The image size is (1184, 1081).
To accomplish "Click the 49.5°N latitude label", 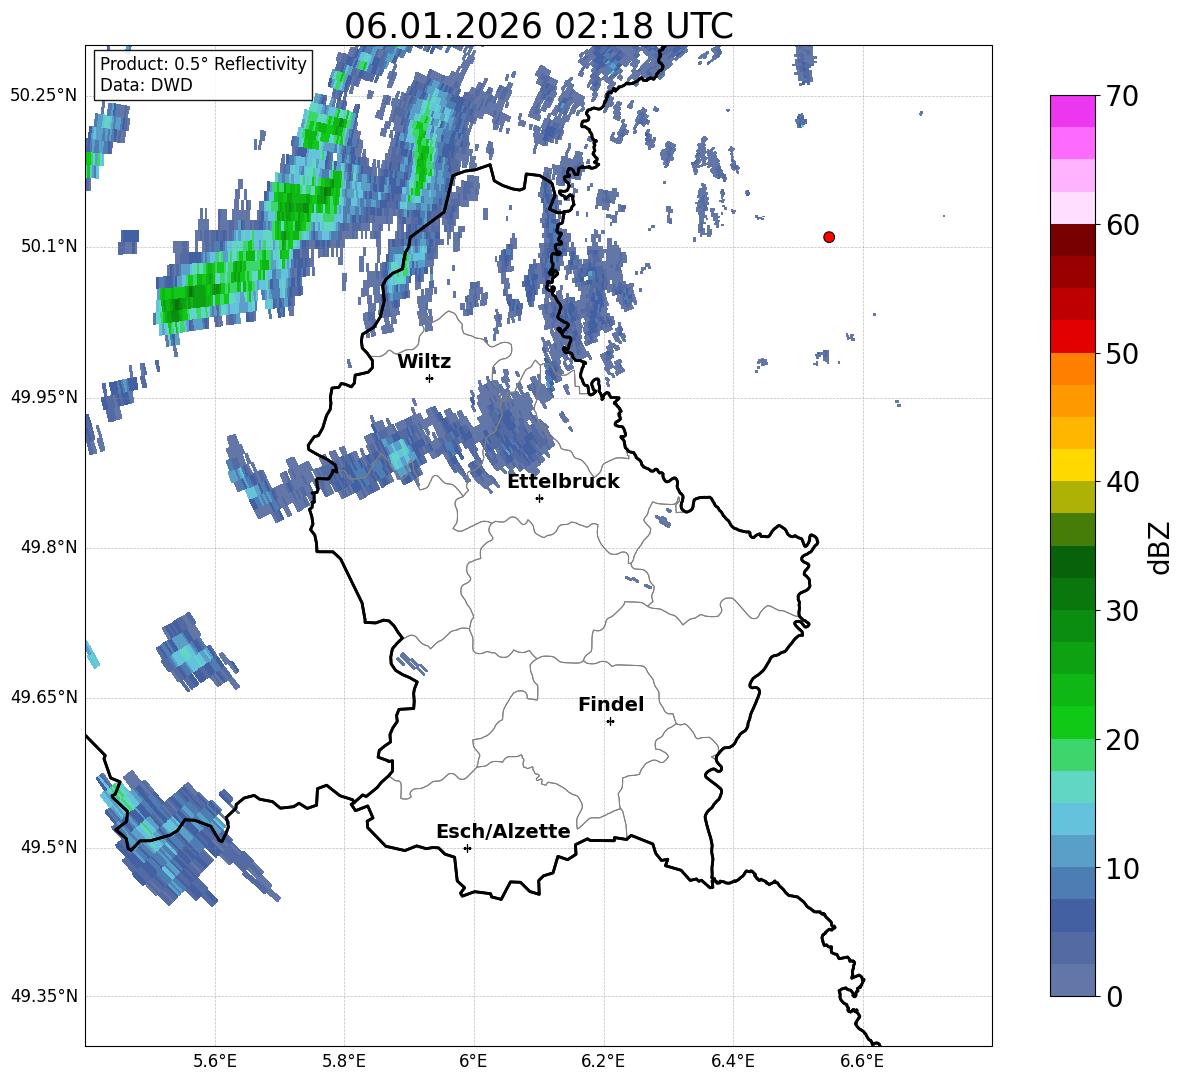I will (x=49, y=847).
